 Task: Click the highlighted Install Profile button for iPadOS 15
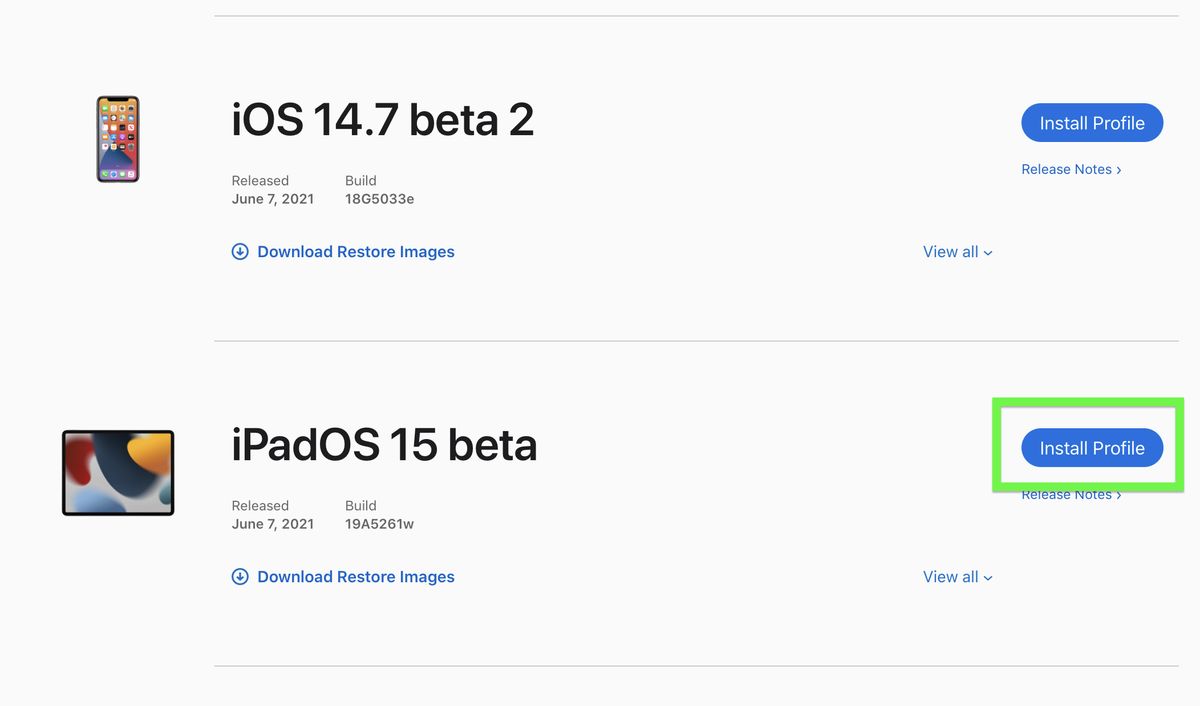[1092, 447]
